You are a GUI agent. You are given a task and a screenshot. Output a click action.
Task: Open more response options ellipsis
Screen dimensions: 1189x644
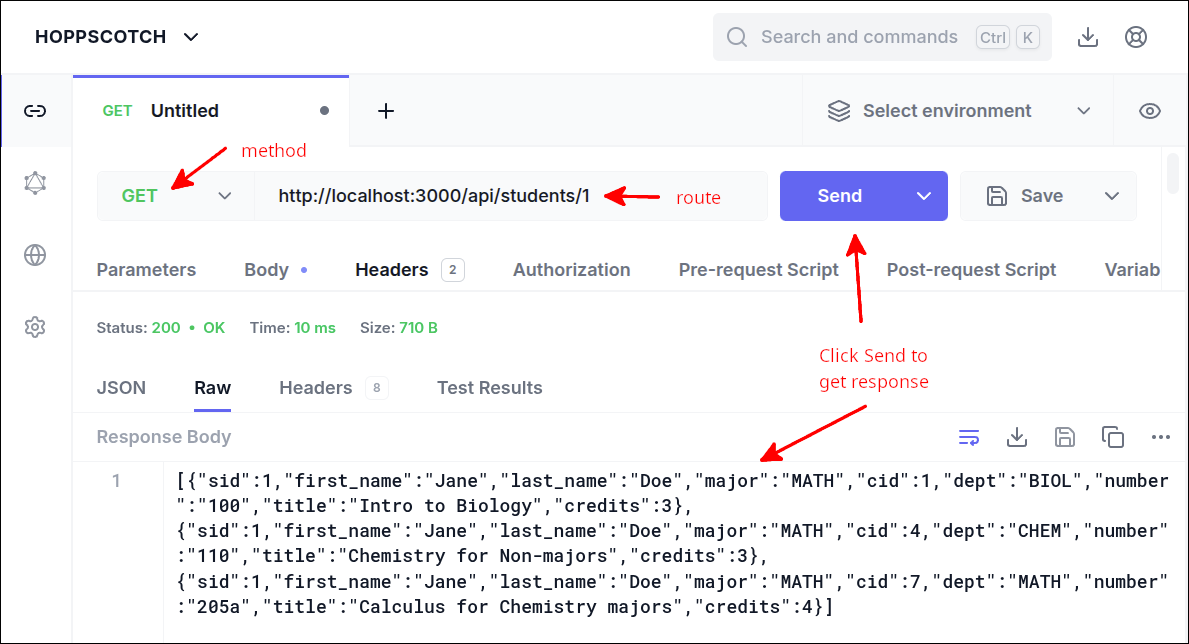[x=1160, y=437]
